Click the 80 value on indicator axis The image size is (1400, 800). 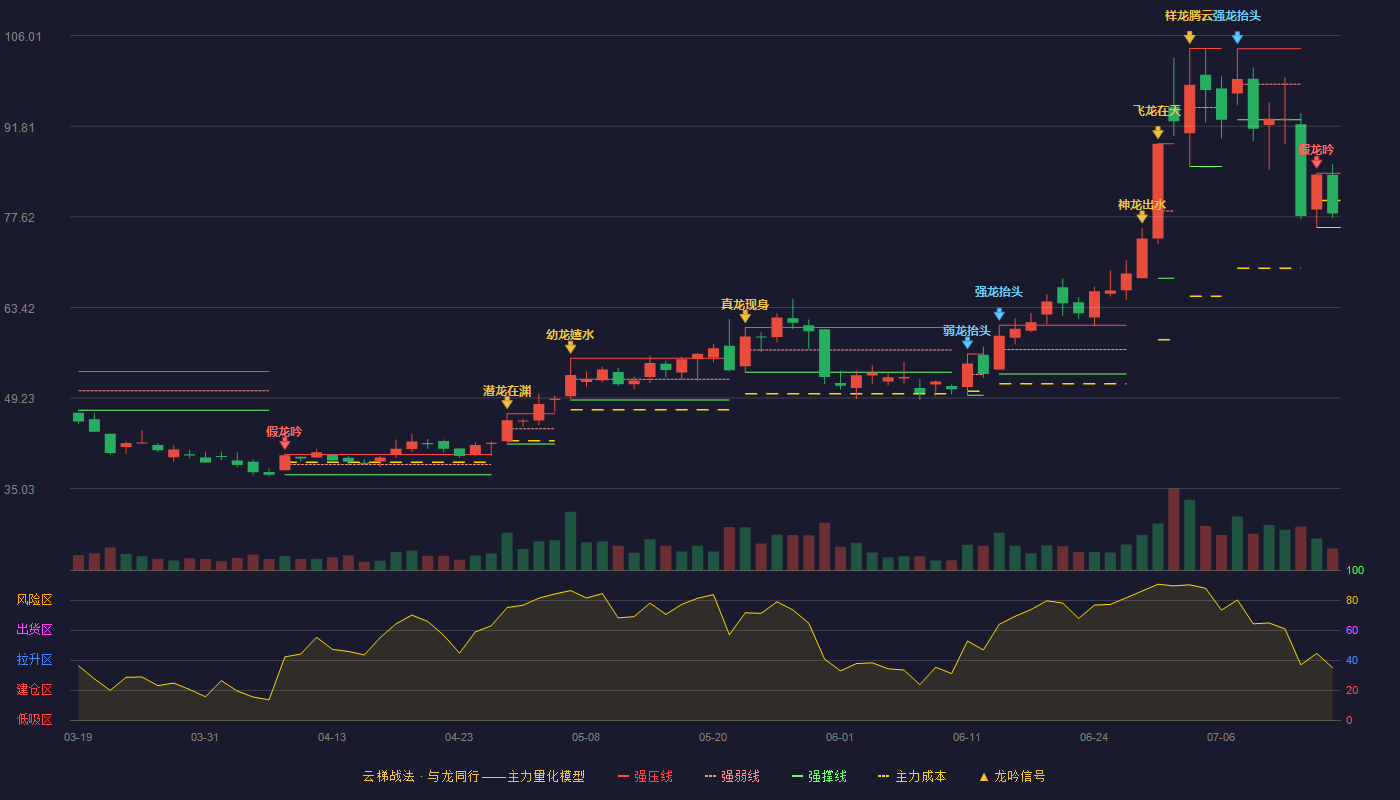1352,600
